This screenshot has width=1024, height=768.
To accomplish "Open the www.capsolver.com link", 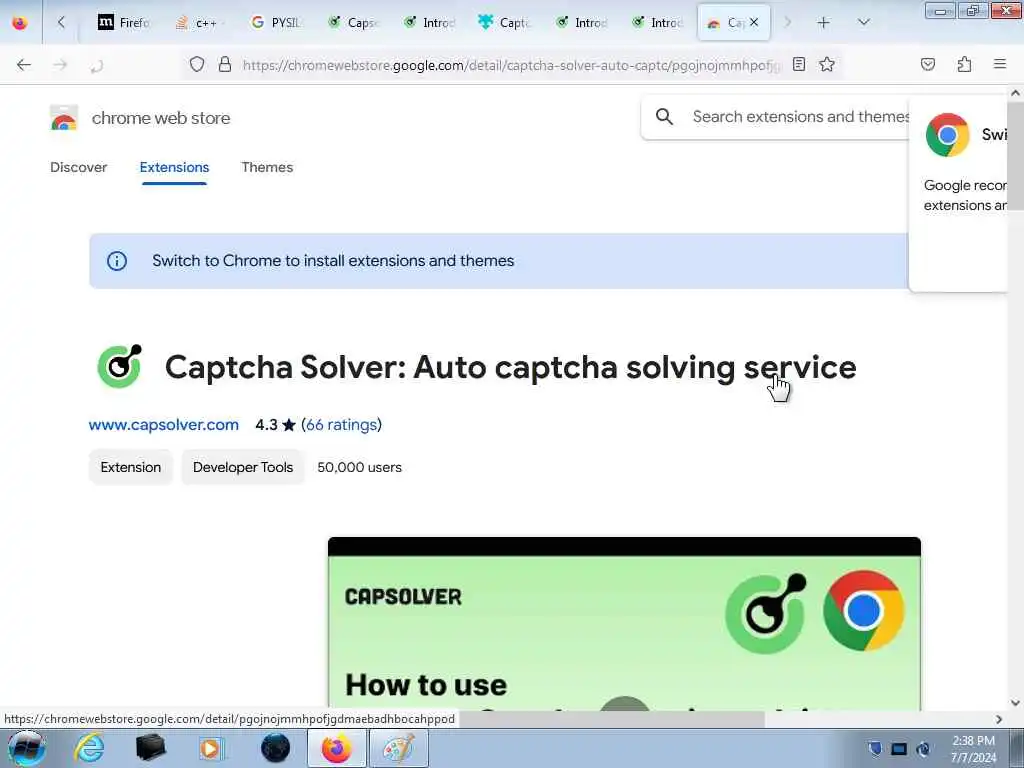I will [164, 424].
